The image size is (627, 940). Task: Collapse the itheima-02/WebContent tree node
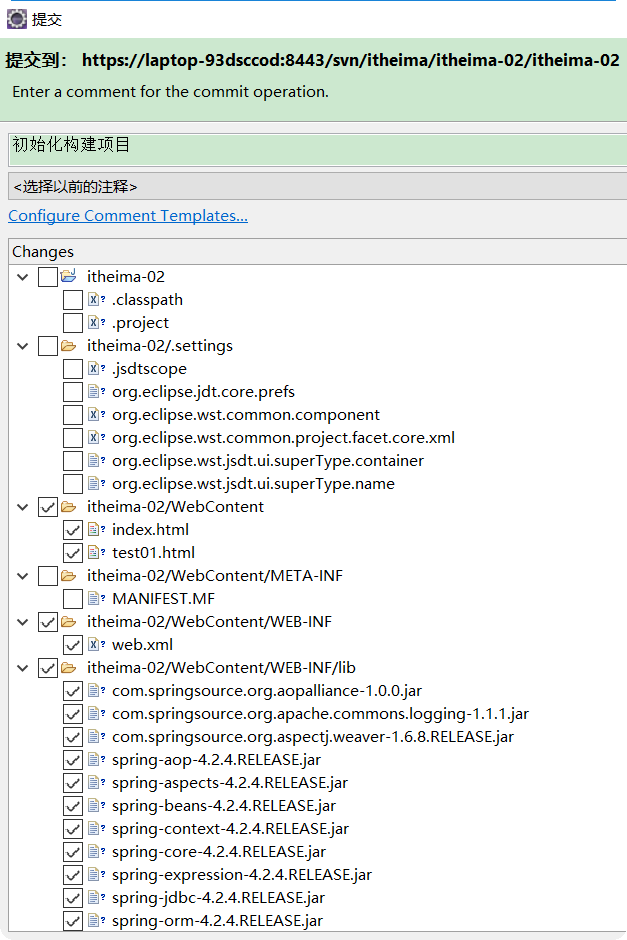click(23, 507)
